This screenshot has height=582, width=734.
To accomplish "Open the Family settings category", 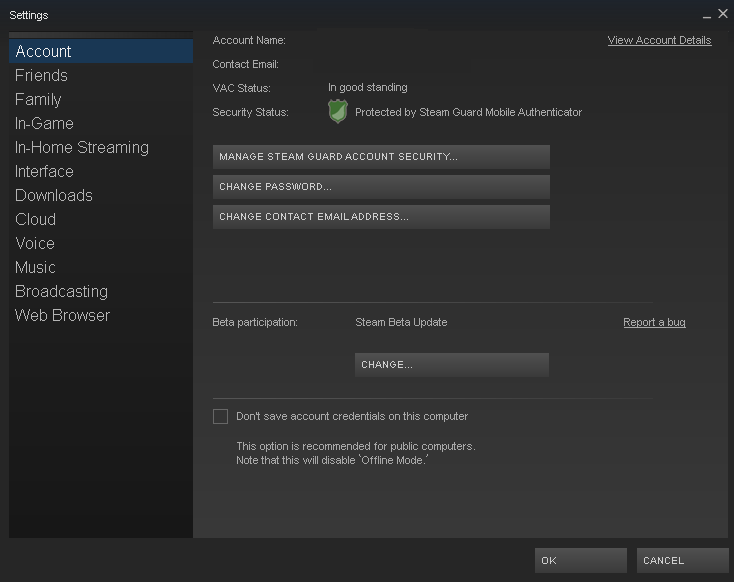I will pyautogui.click(x=101, y=99).
